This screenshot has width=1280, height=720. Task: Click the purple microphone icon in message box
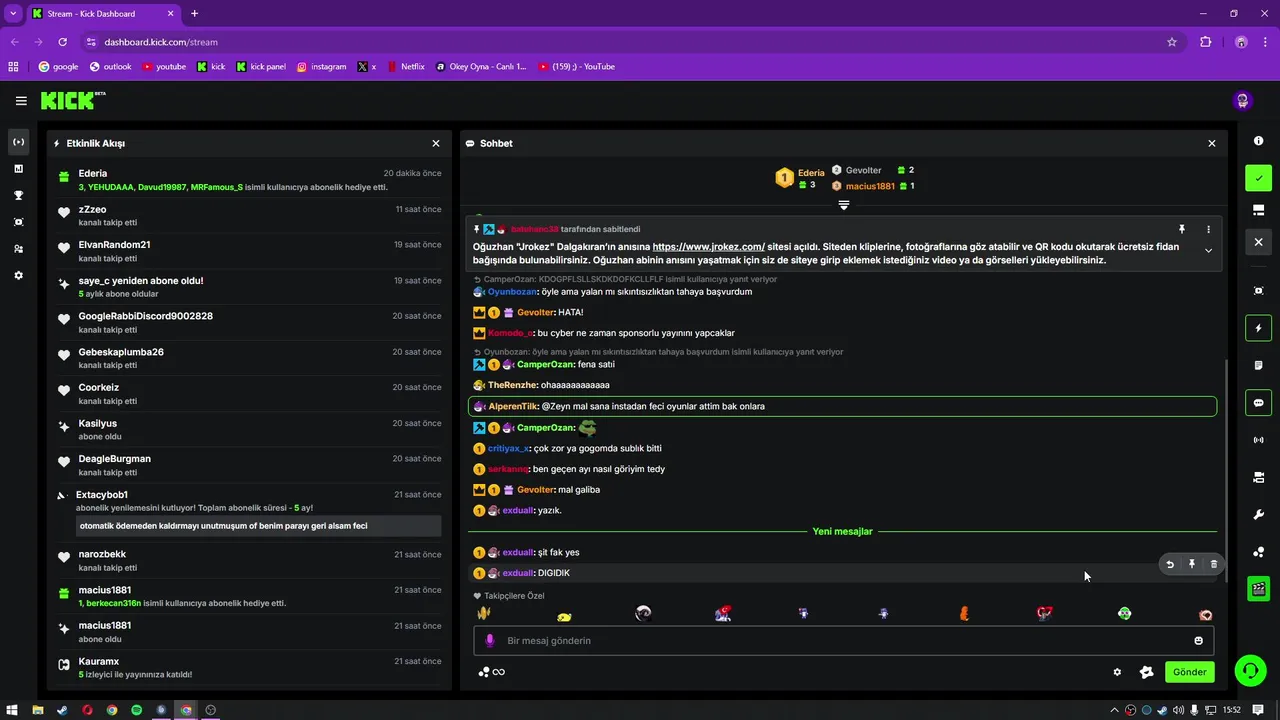(x=490, y=641)
